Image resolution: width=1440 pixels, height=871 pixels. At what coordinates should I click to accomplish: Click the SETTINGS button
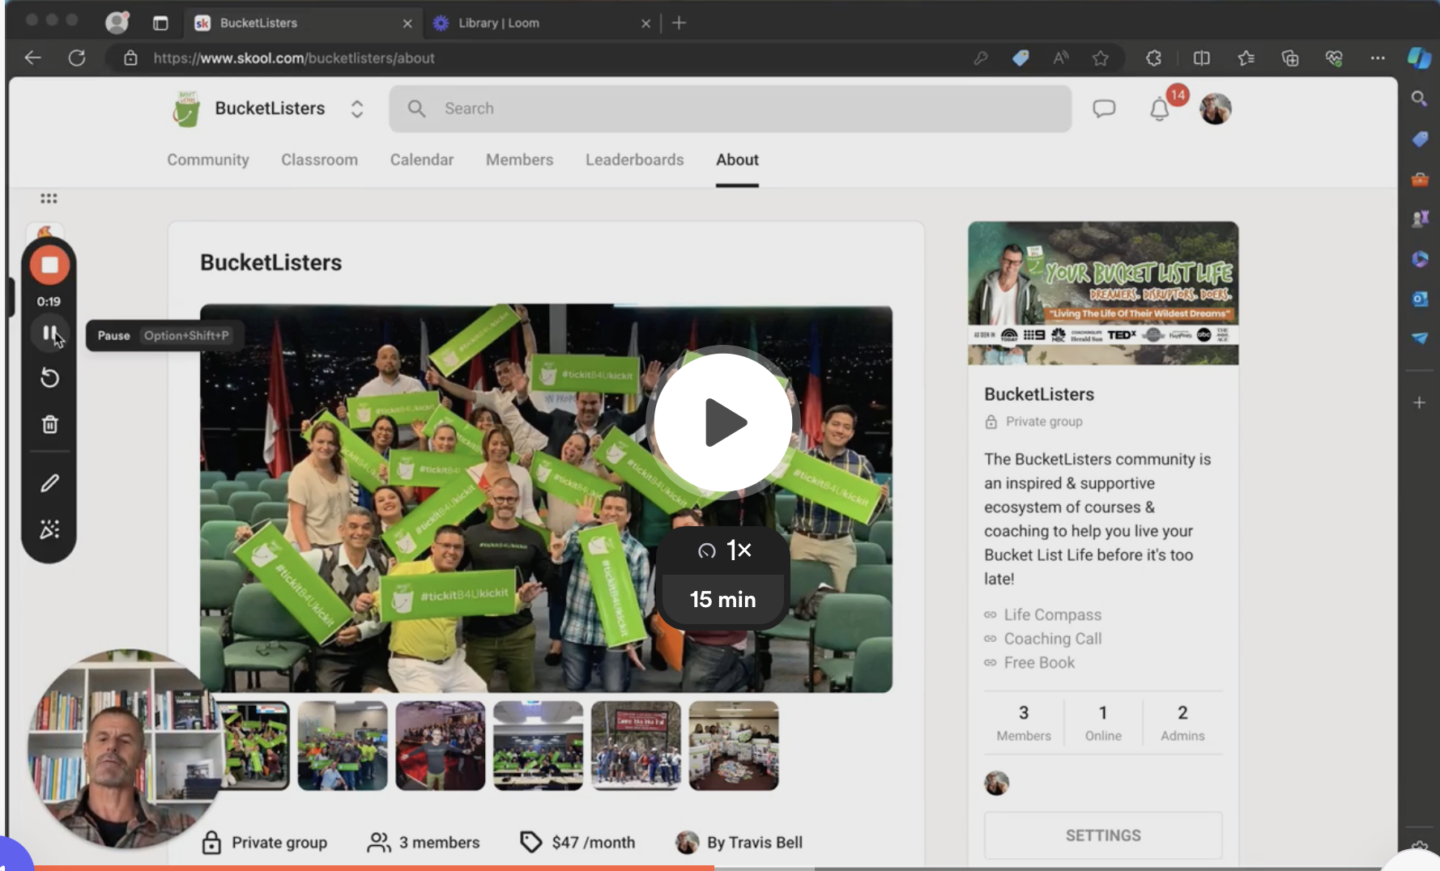click(1102, 835)
